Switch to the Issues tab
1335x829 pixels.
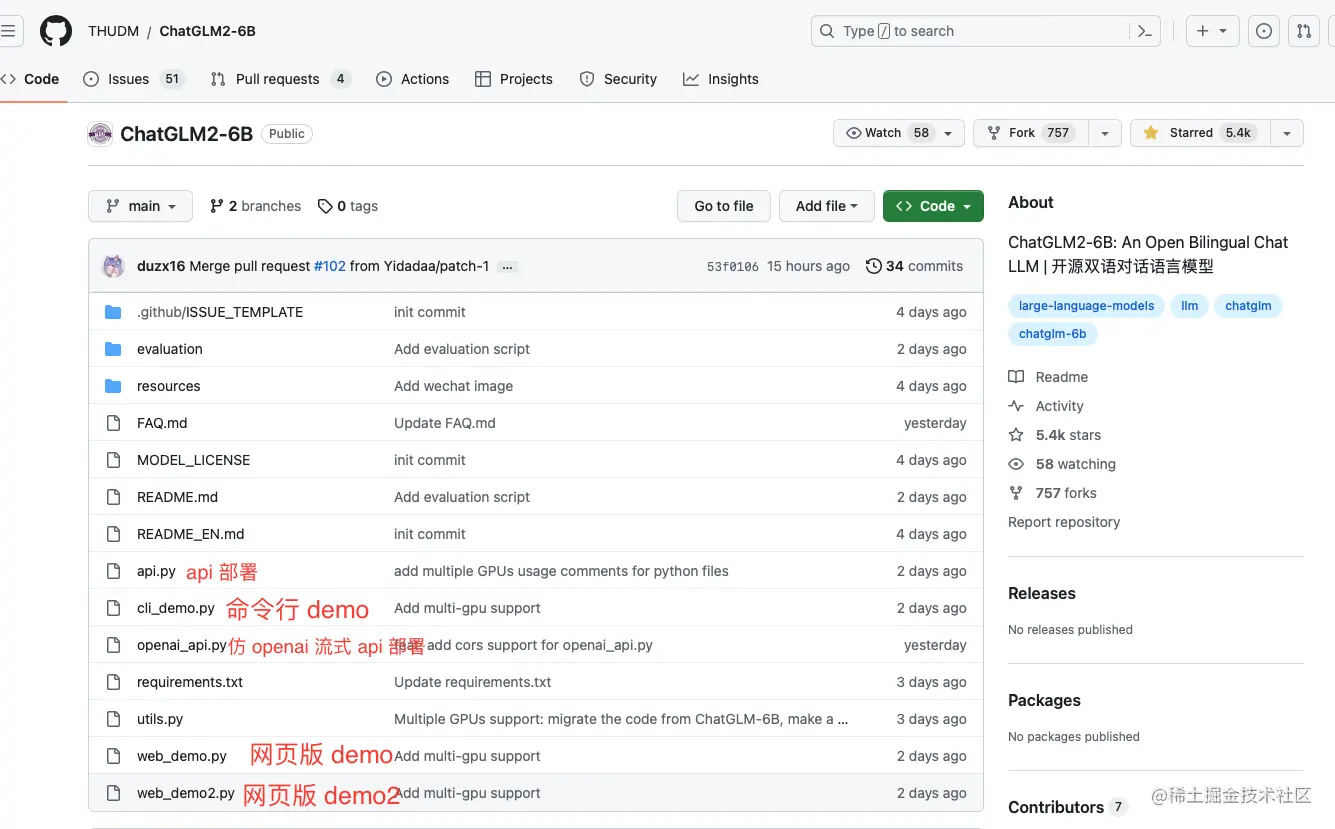(x=134, y=79)
